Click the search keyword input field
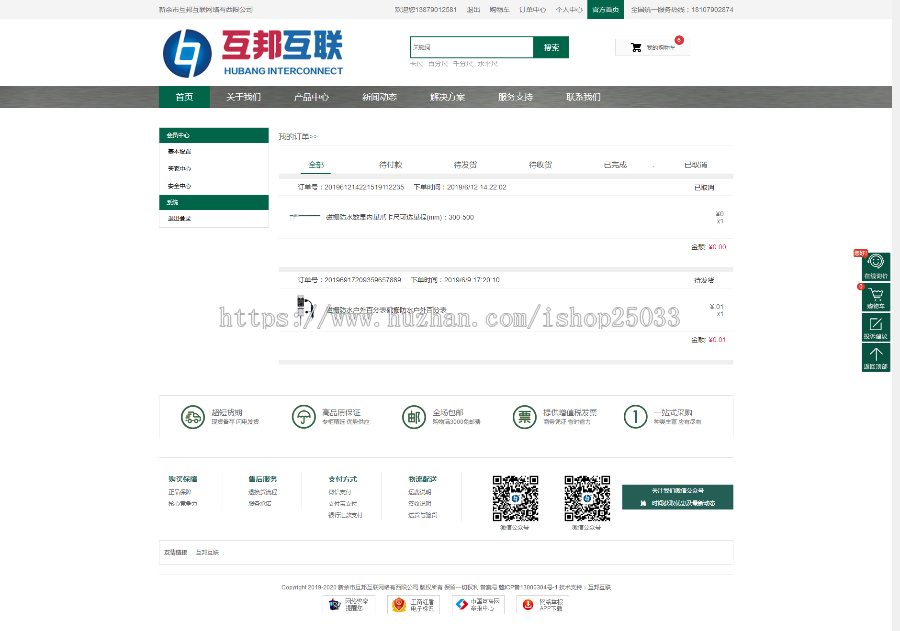This screenshot has width=900, height=631. coord(472,47)
